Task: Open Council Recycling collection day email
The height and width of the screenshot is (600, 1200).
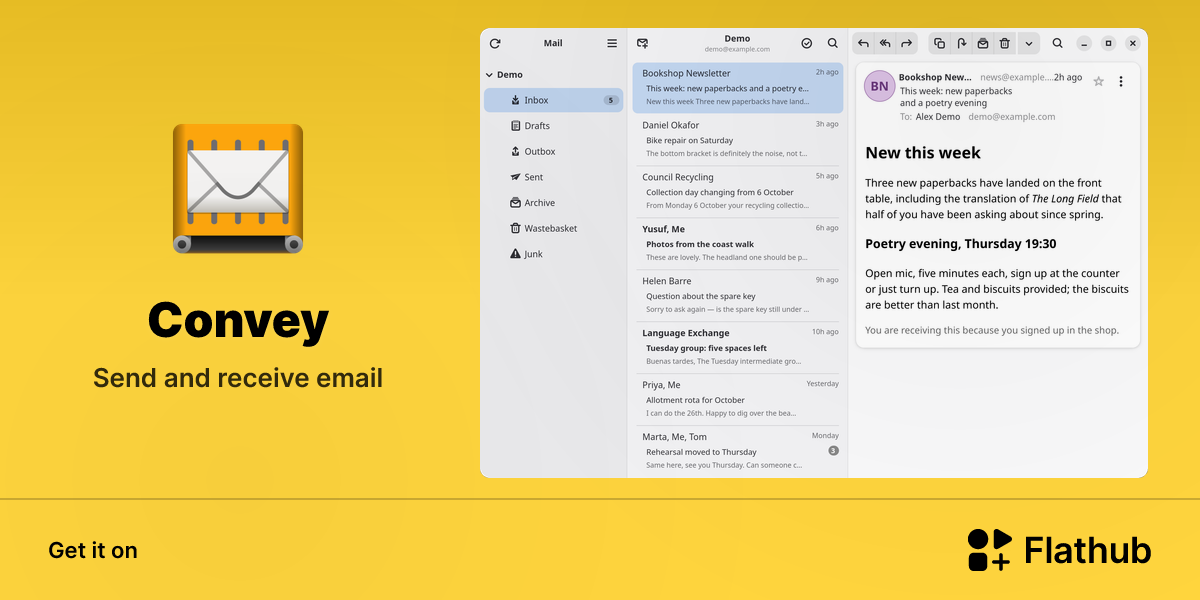Action: tap(738, 192)
